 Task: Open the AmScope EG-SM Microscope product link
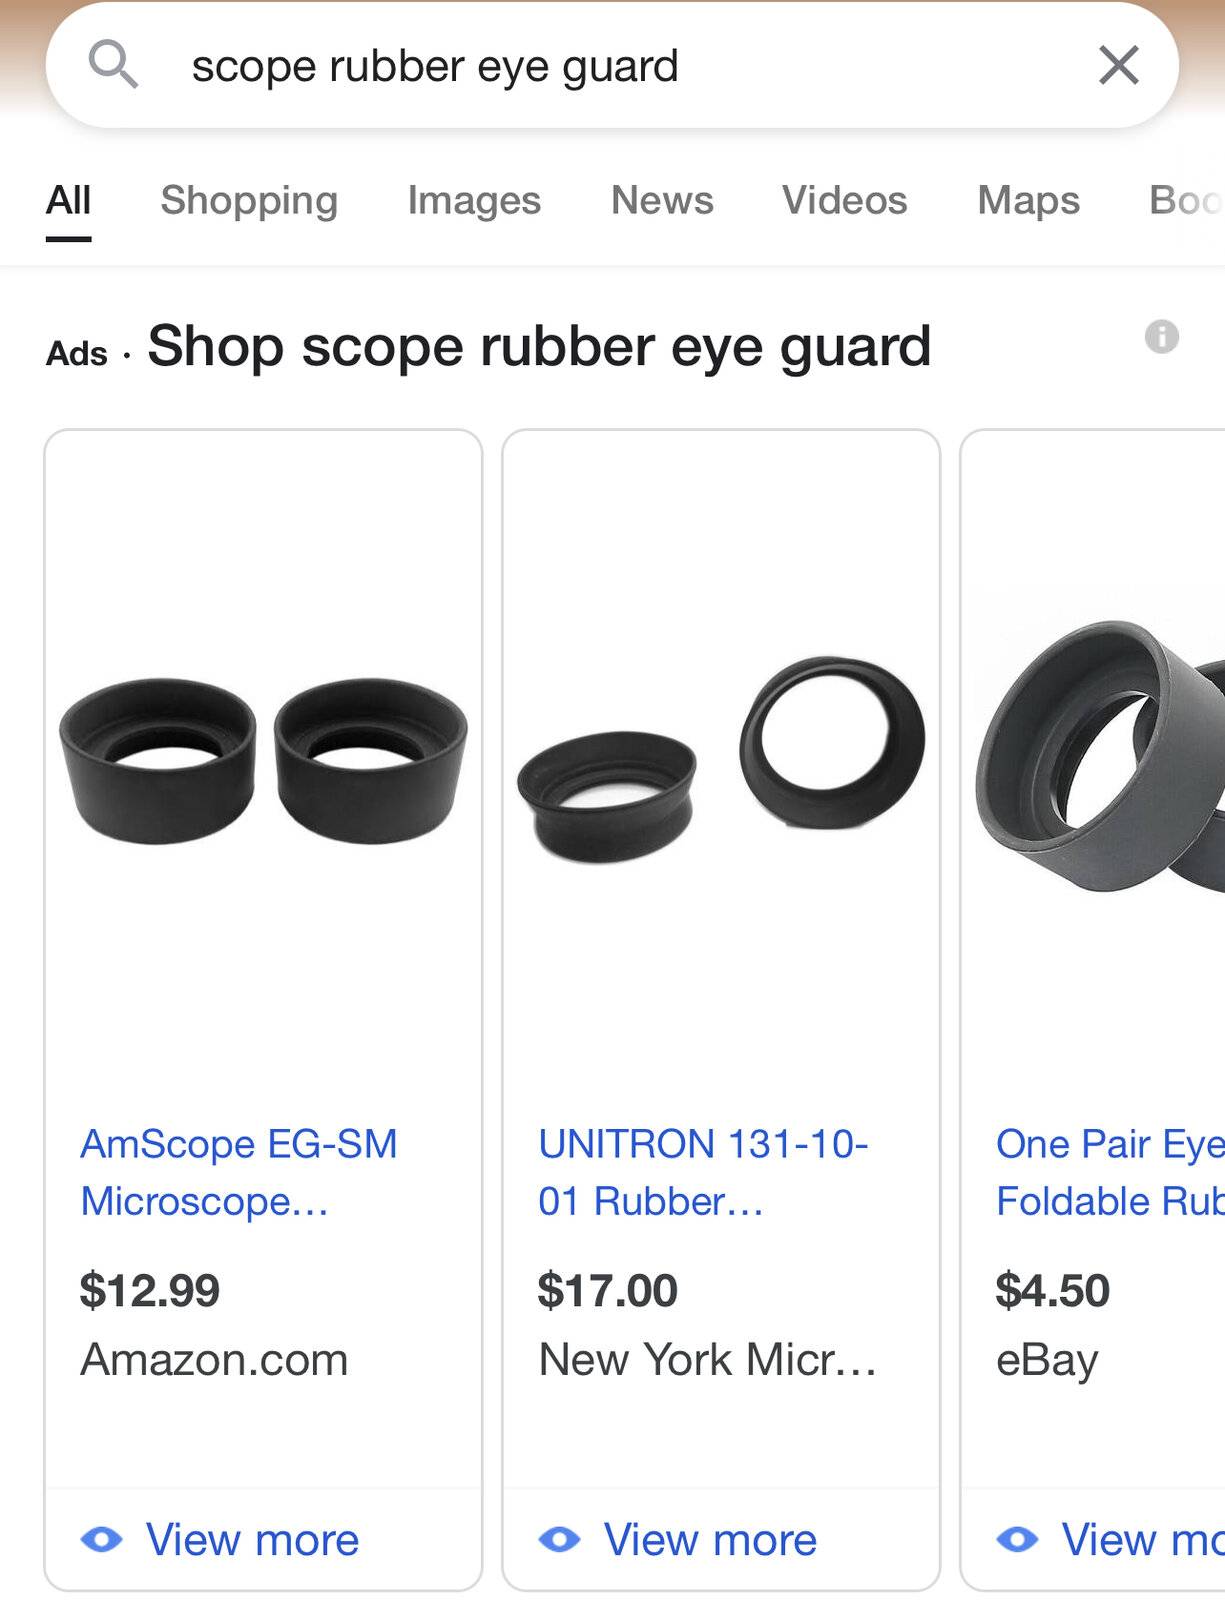239,1172
